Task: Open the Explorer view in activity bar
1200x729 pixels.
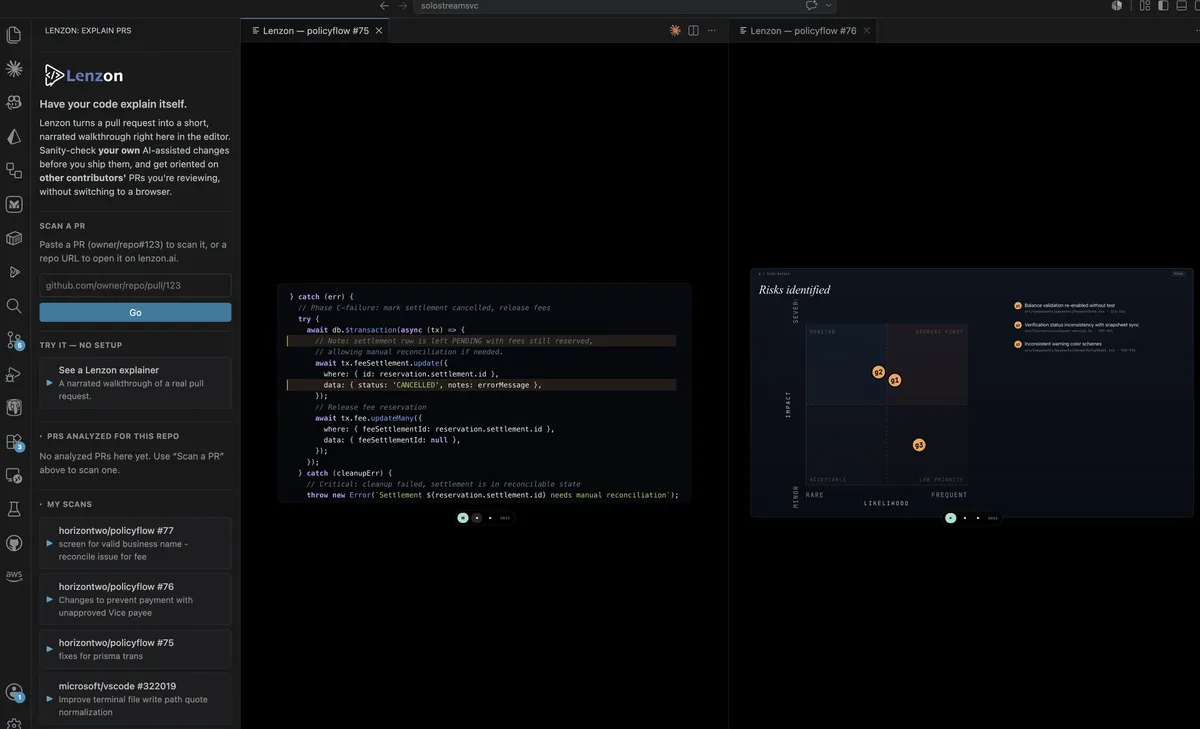Action: pyautogui.click(x=14, y=35)
